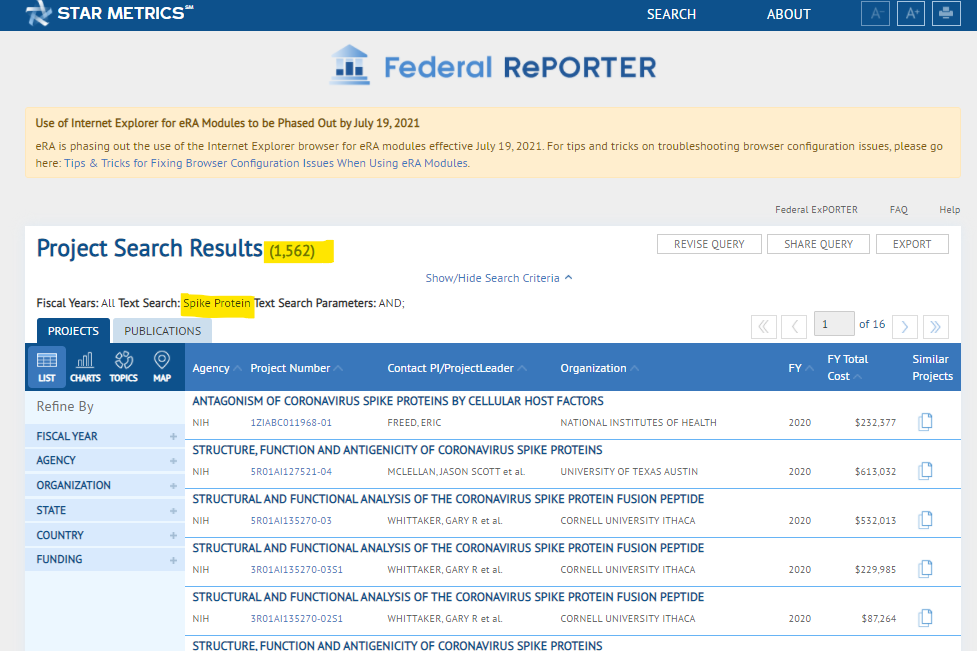
Task: Click the Federal RePORTER building logo
Action: pyautogui.click(x=350, y=65)
